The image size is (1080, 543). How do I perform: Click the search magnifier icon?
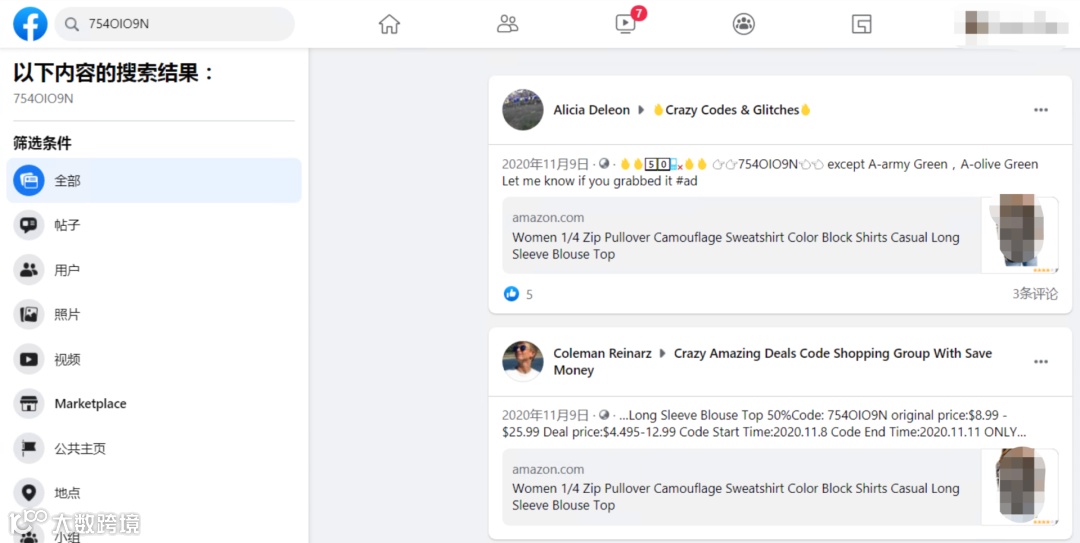coord(72,24)
